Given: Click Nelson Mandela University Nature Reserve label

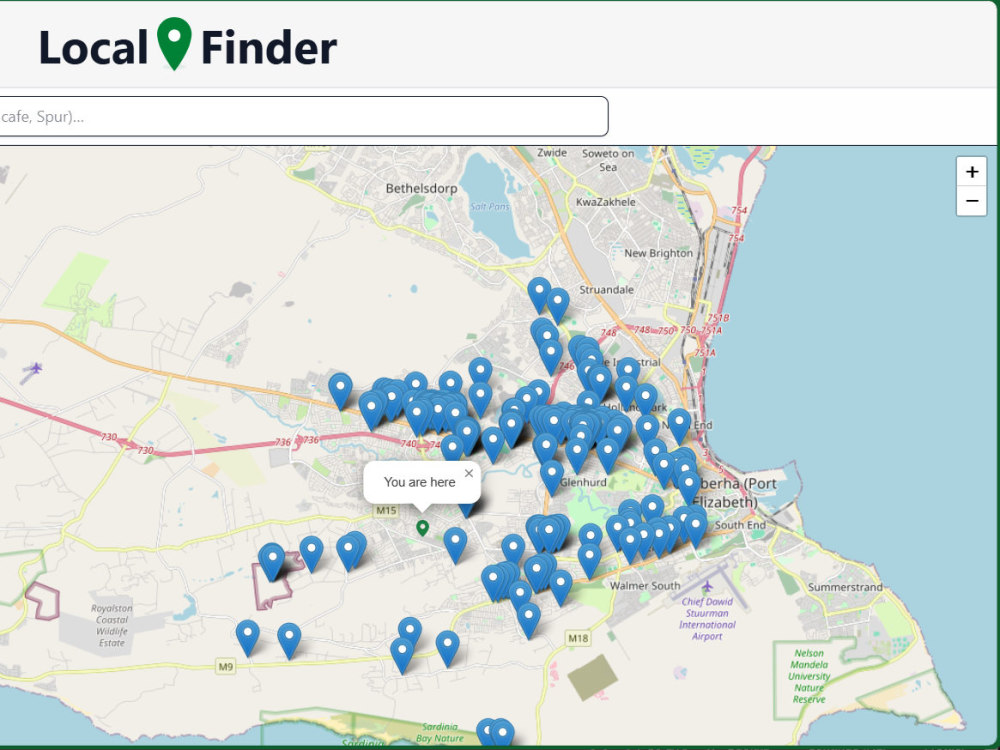Looking at the screenshot, I should tap(809, 676).
